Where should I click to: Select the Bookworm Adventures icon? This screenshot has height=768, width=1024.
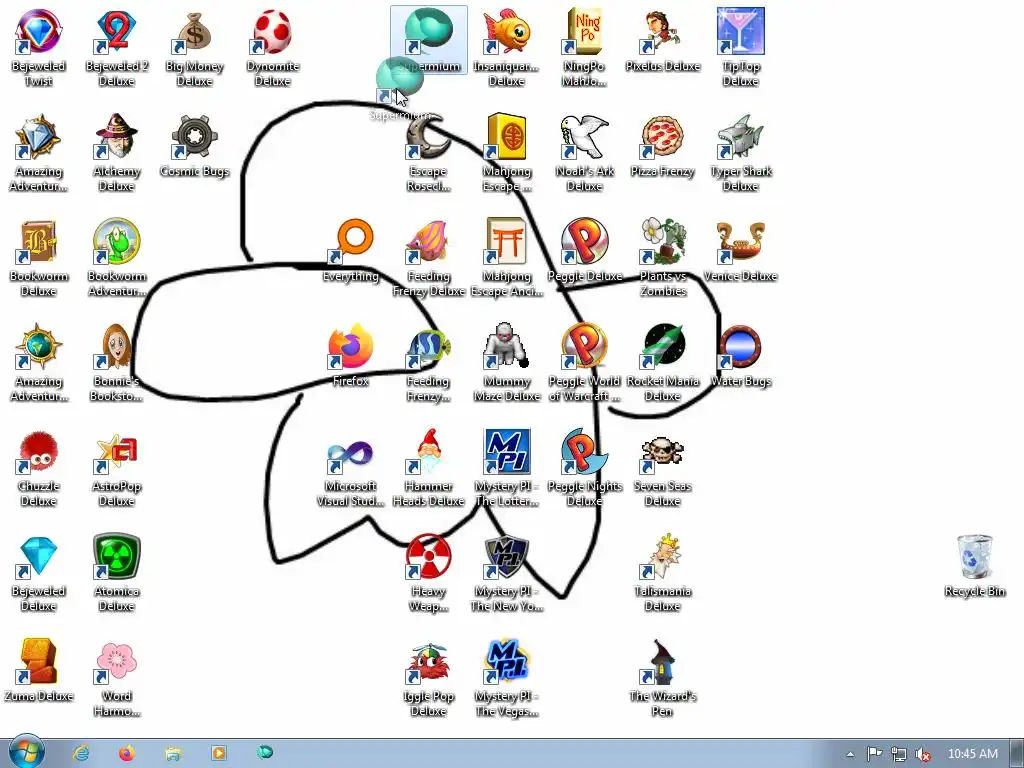click(117, 257)
